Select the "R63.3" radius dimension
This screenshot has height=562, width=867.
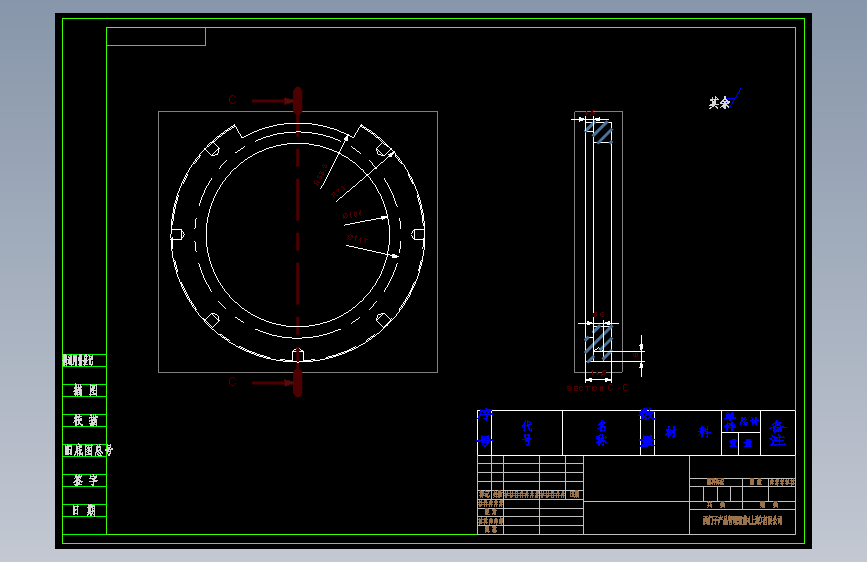(x=321, y=175)
